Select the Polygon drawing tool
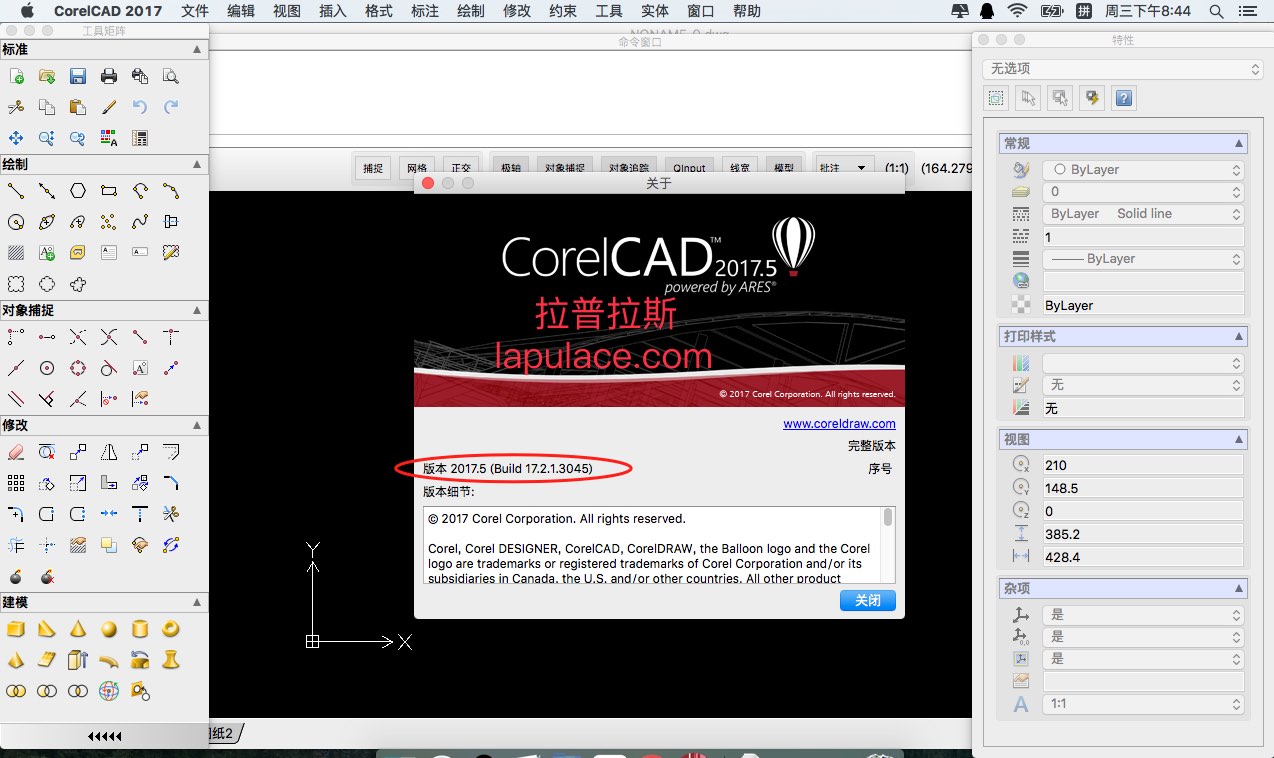 (x=78, y=191)
